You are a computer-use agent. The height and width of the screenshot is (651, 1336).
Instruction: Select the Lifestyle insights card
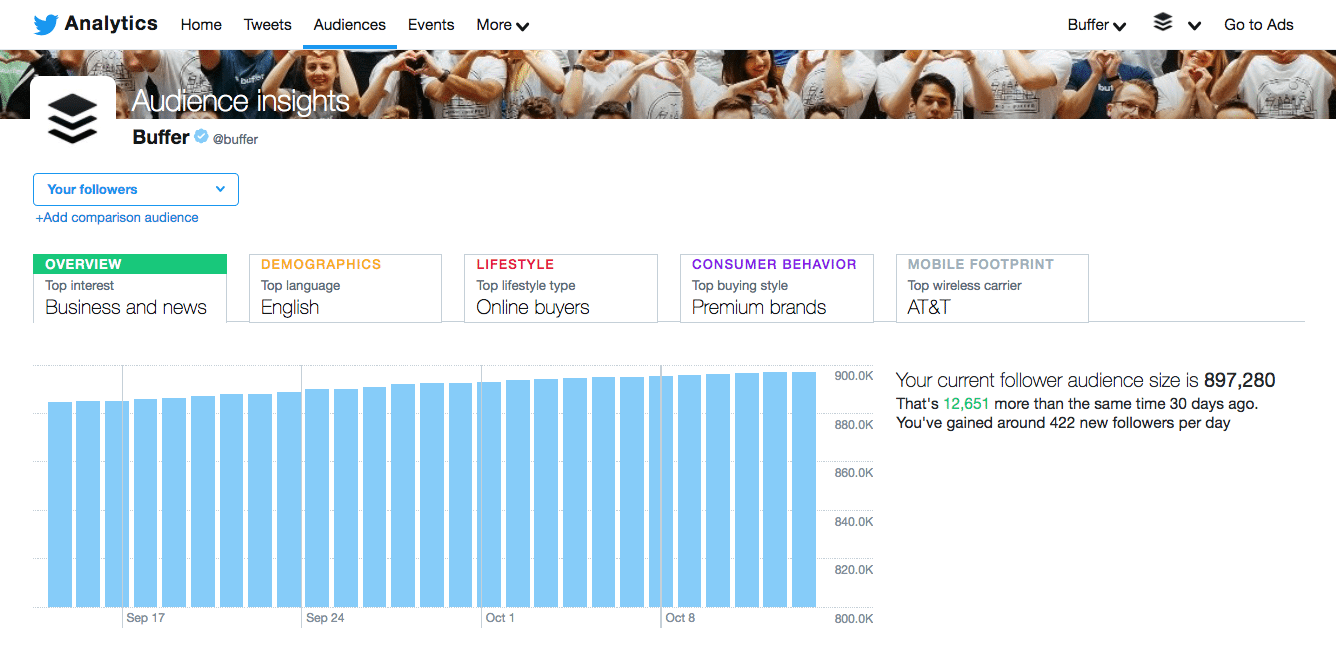coord(560,288)
